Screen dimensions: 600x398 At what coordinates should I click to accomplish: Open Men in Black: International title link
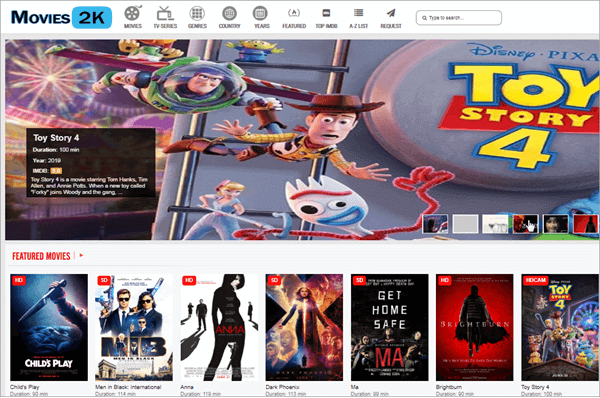(128, 387)
